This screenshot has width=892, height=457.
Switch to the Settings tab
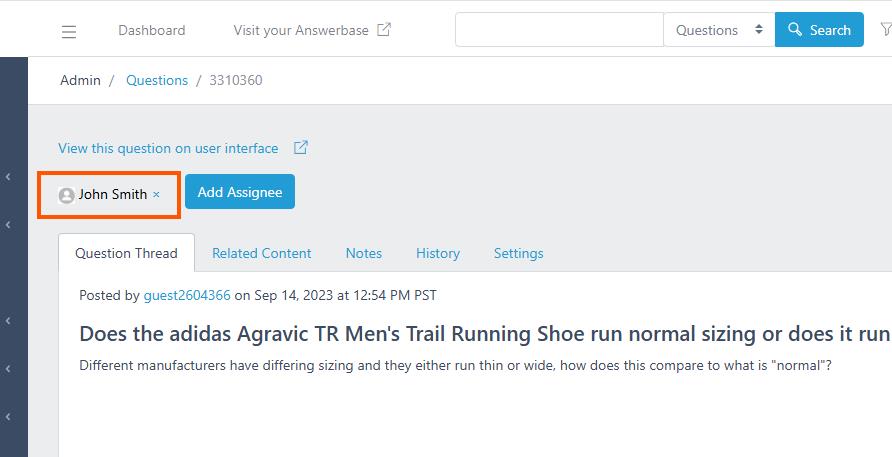point(518,253)
